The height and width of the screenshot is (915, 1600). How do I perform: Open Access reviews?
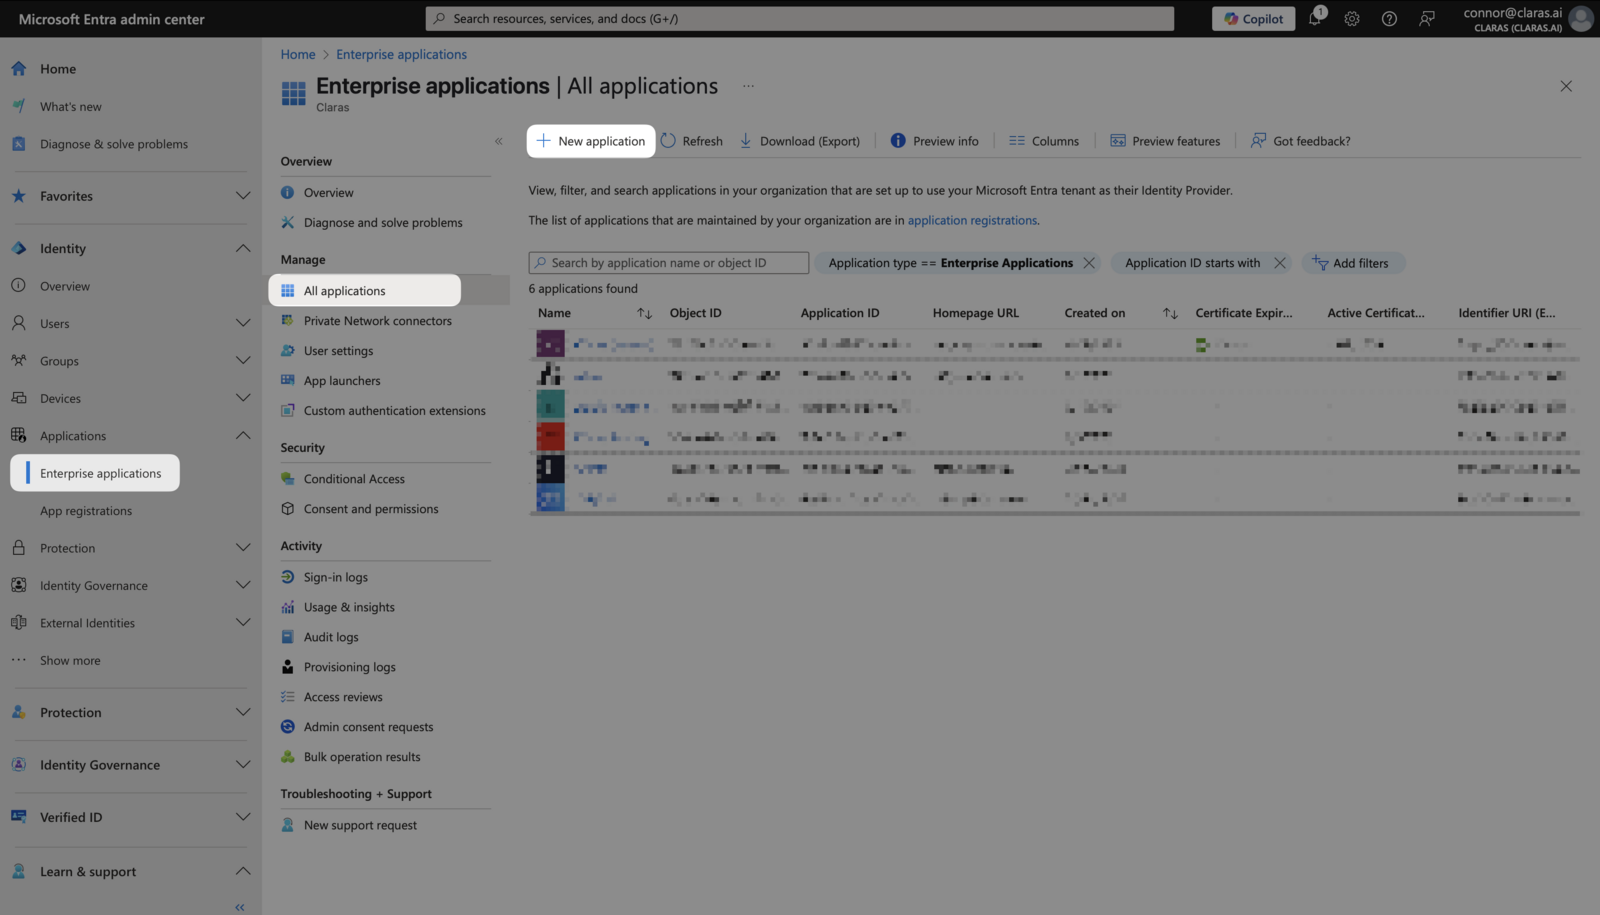pos(343,697)
